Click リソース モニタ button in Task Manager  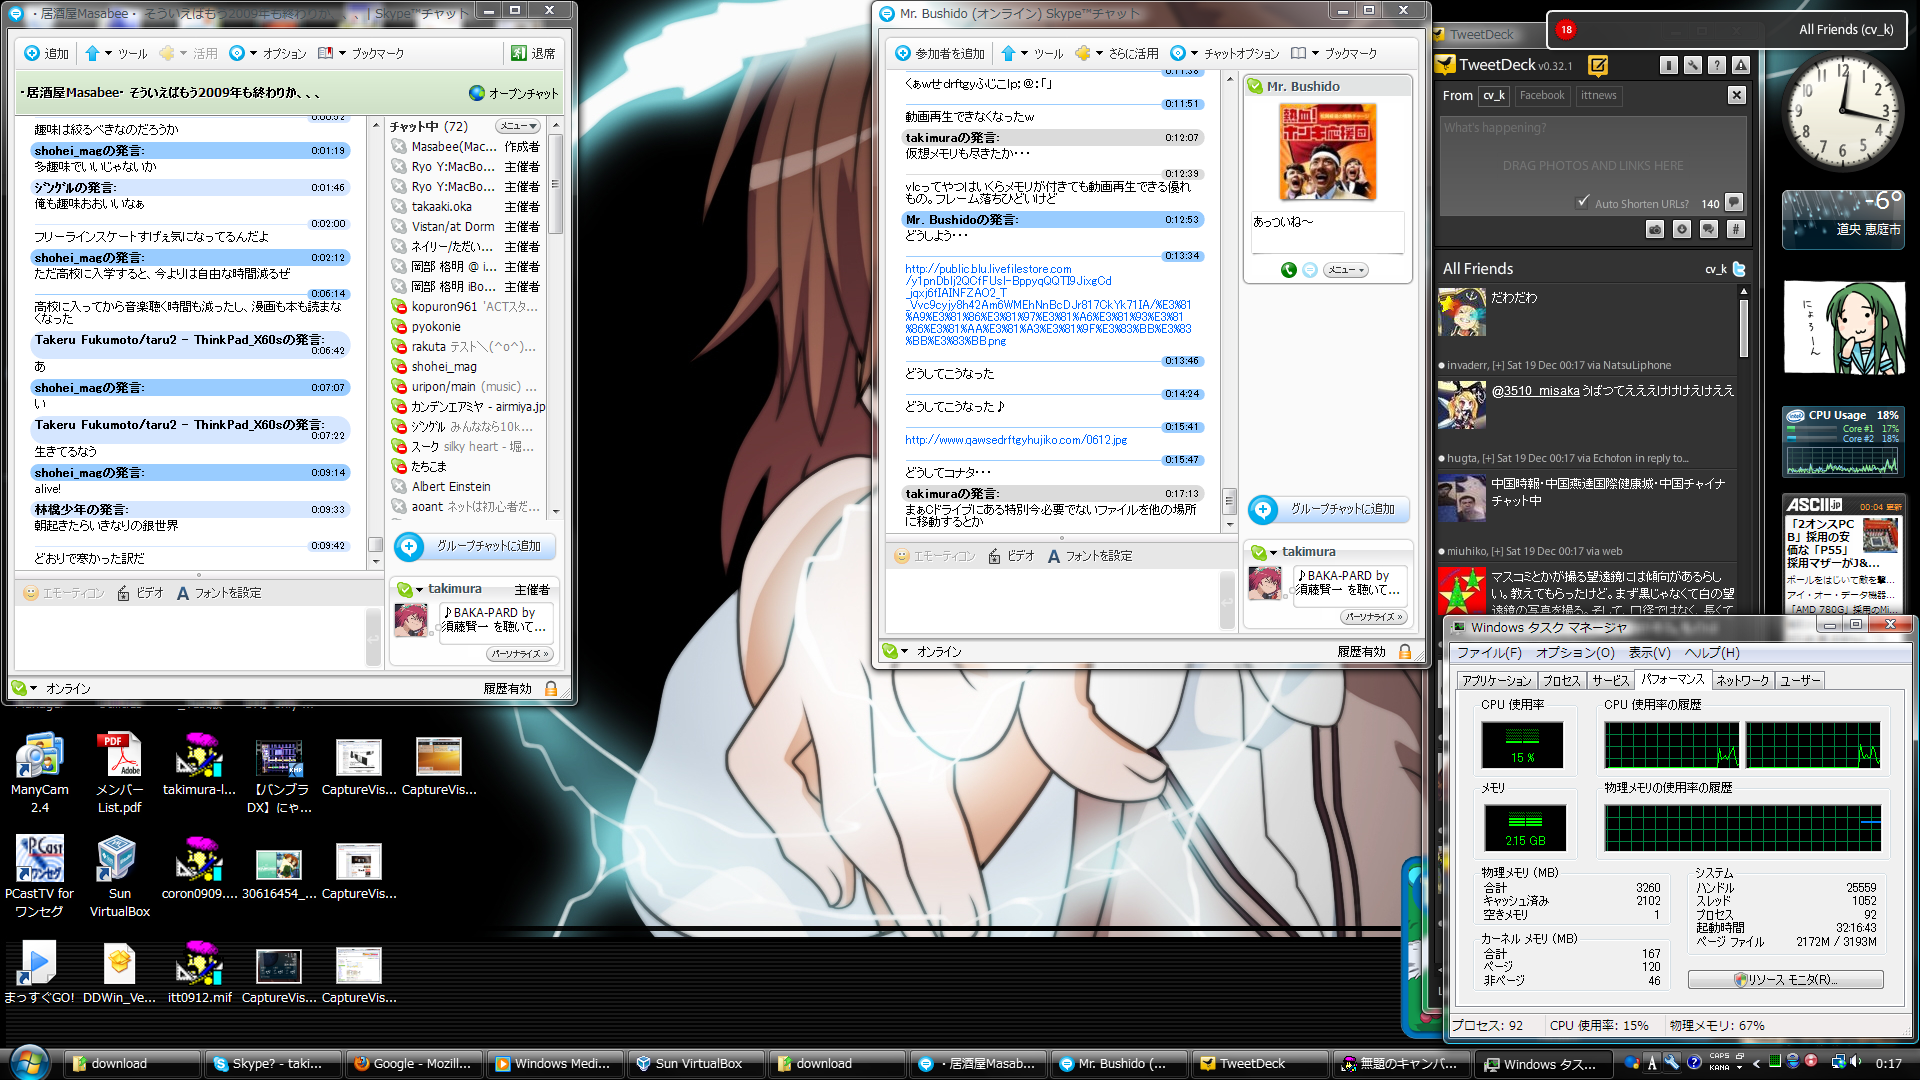(1785, 979)
